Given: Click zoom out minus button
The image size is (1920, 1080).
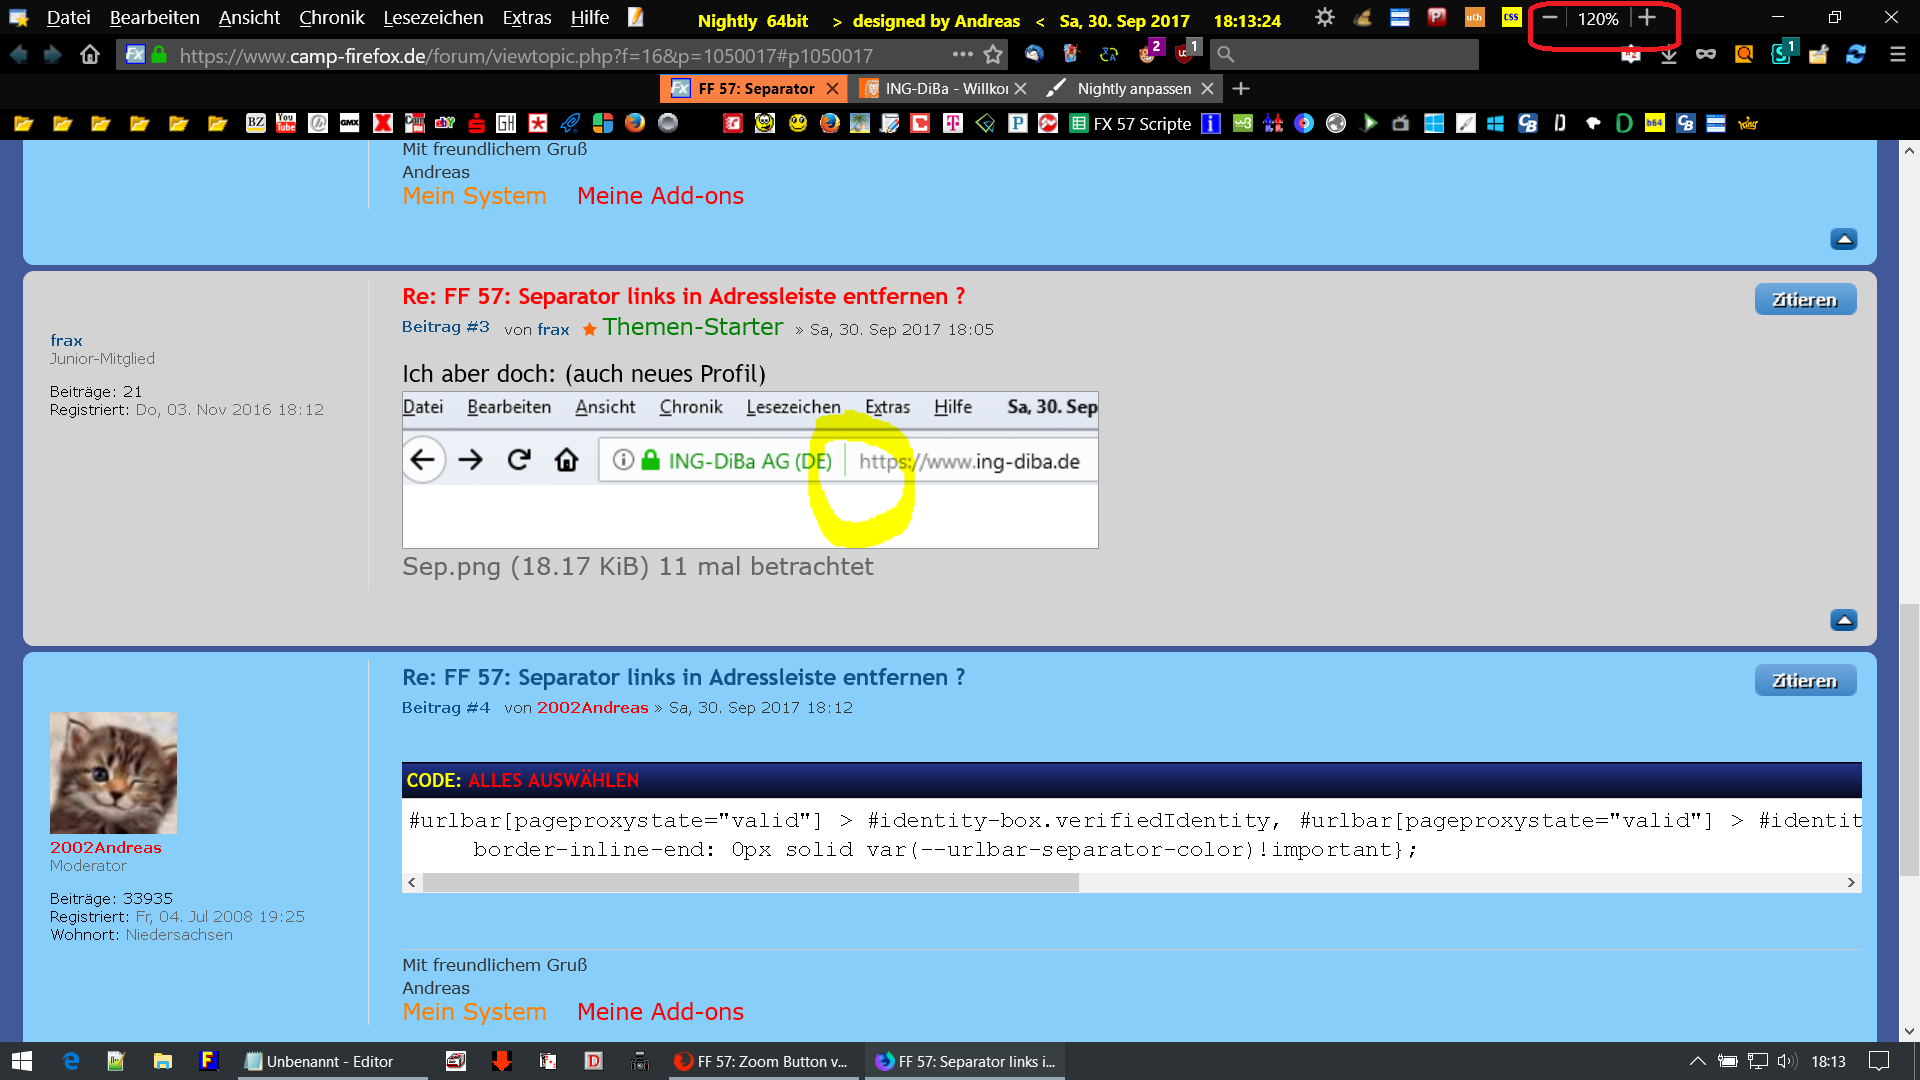Looking at the screenshot, I should [1550, 18].
